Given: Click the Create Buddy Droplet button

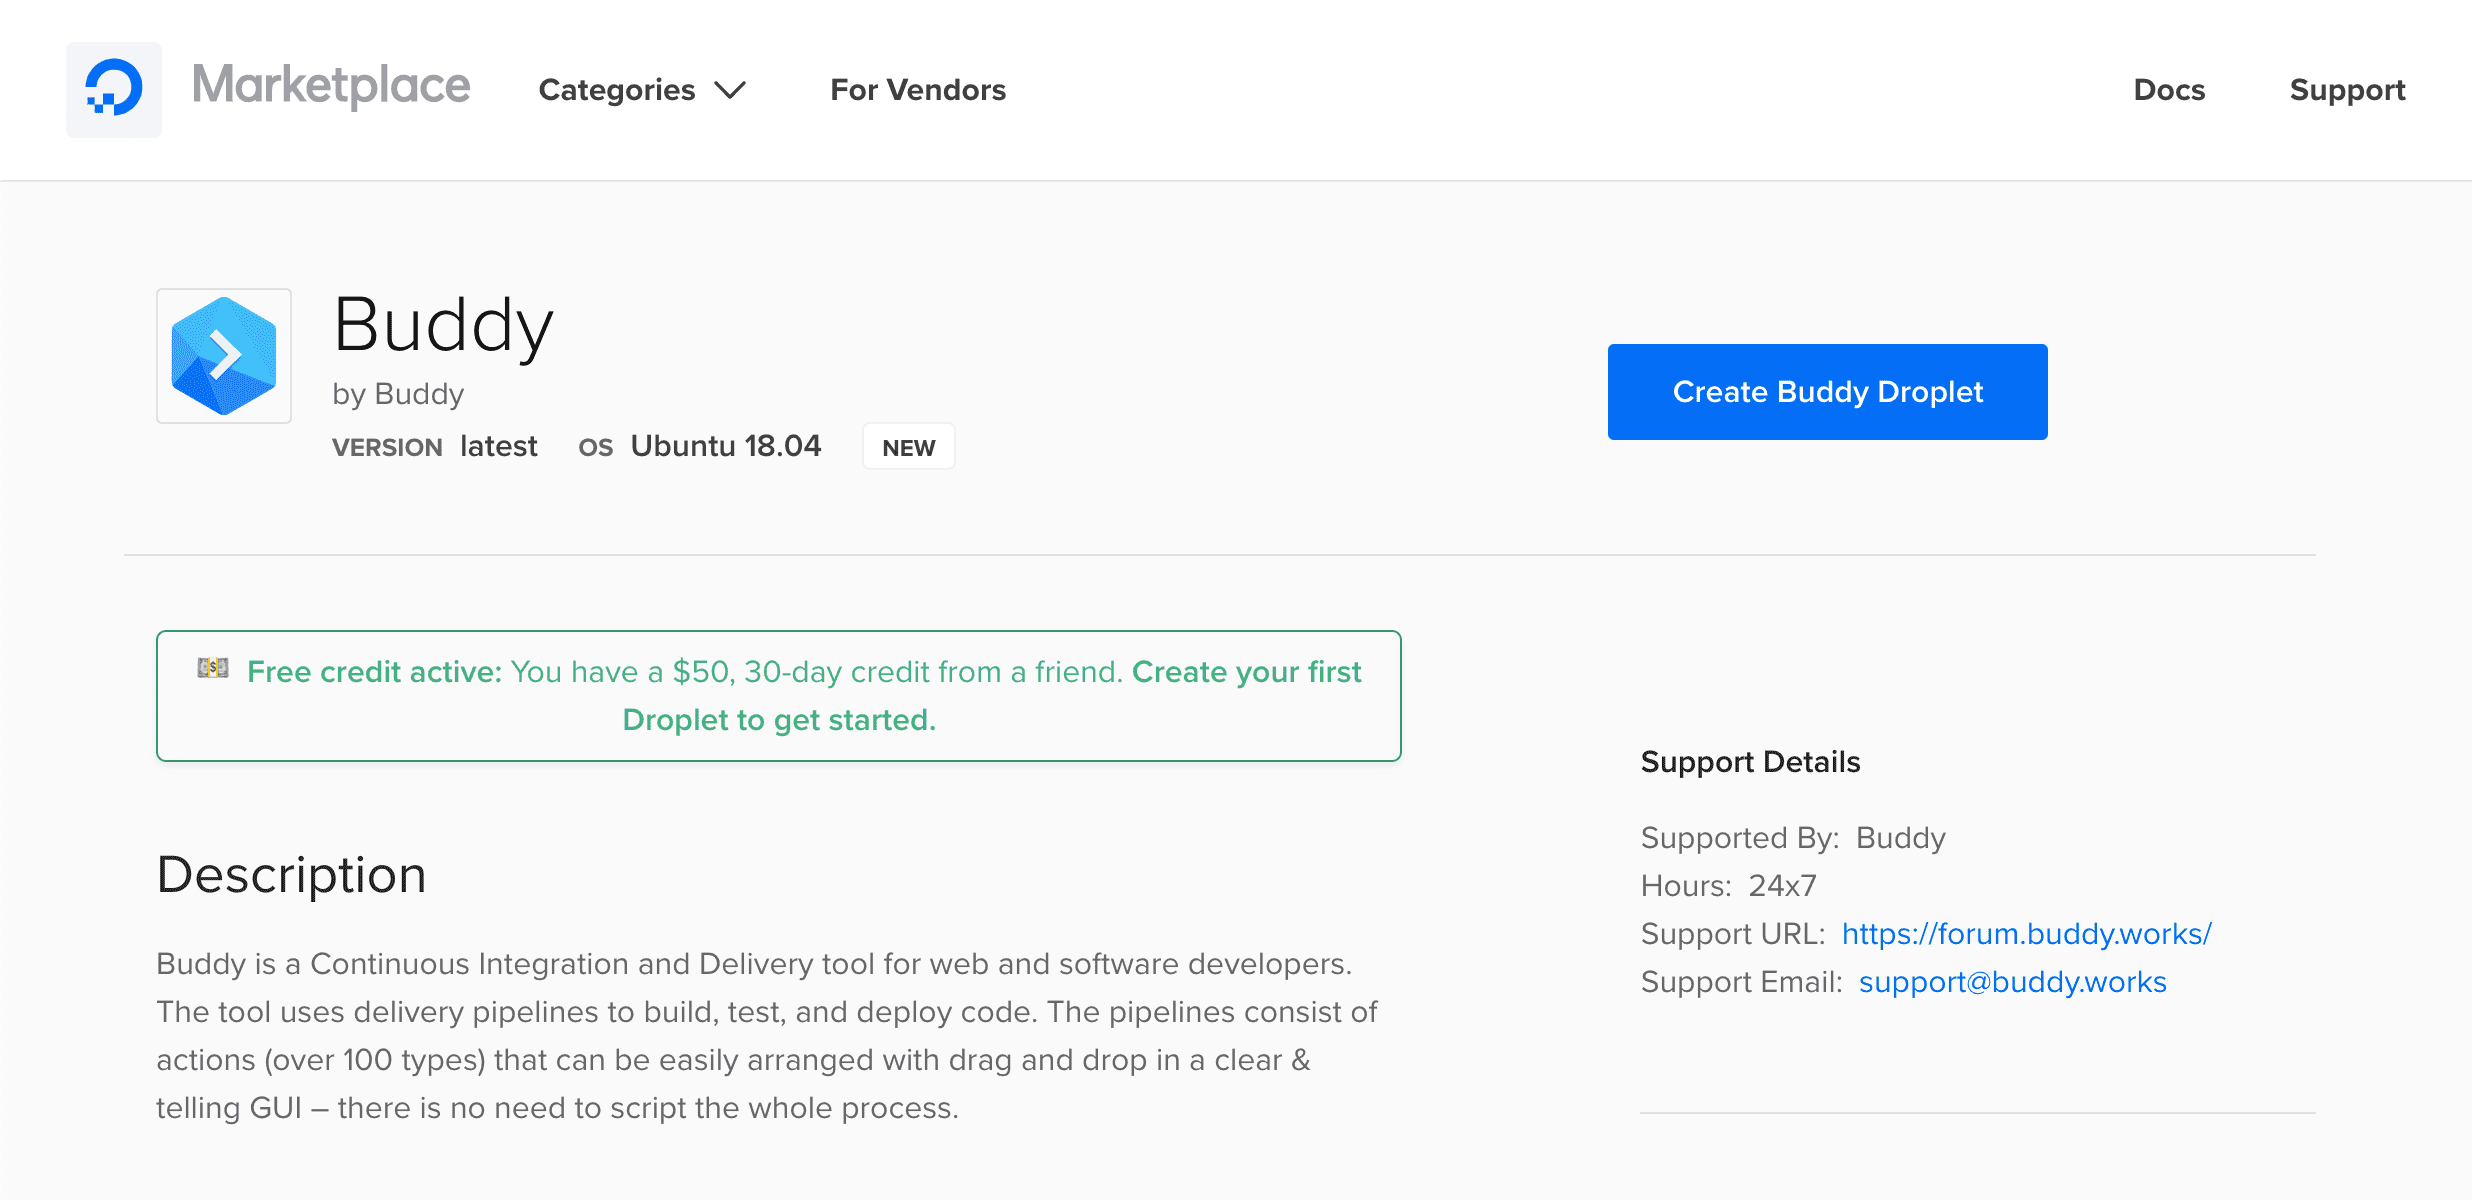Looking at the screenshot, I should pos(1827,391).
